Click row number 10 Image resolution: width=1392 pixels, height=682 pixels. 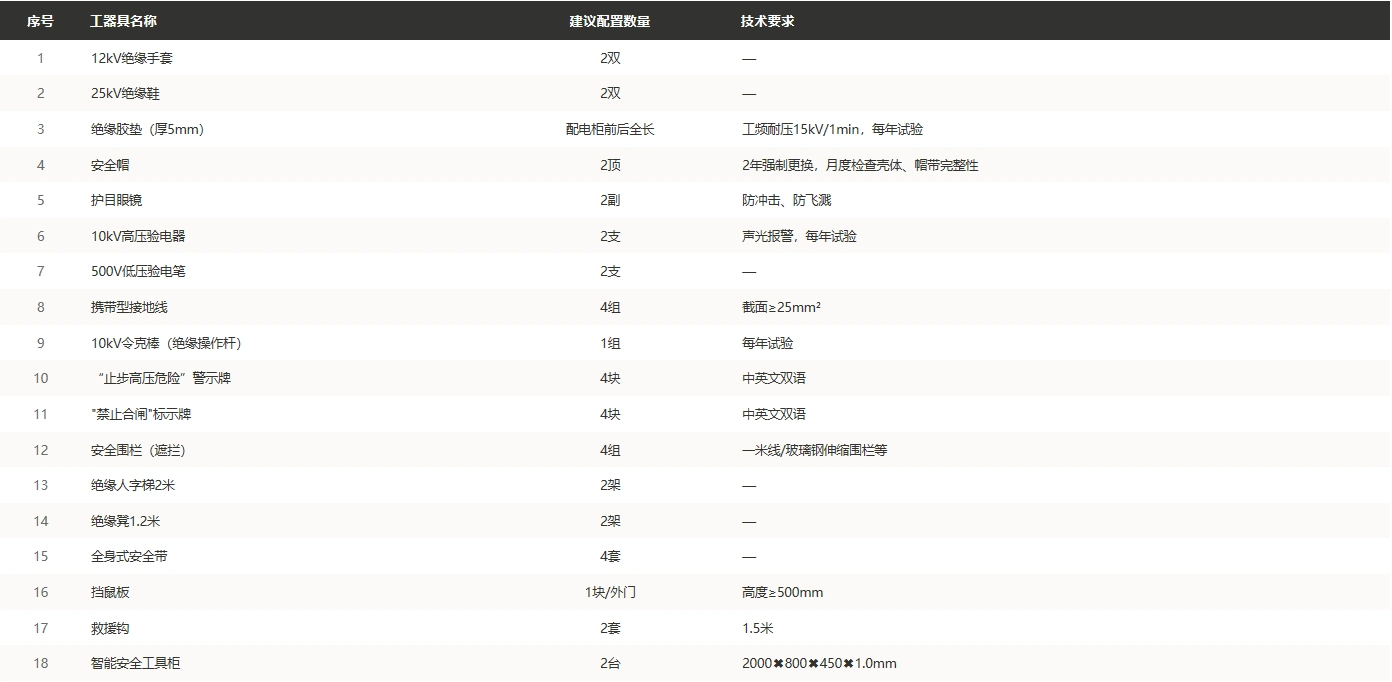[41, 378]
